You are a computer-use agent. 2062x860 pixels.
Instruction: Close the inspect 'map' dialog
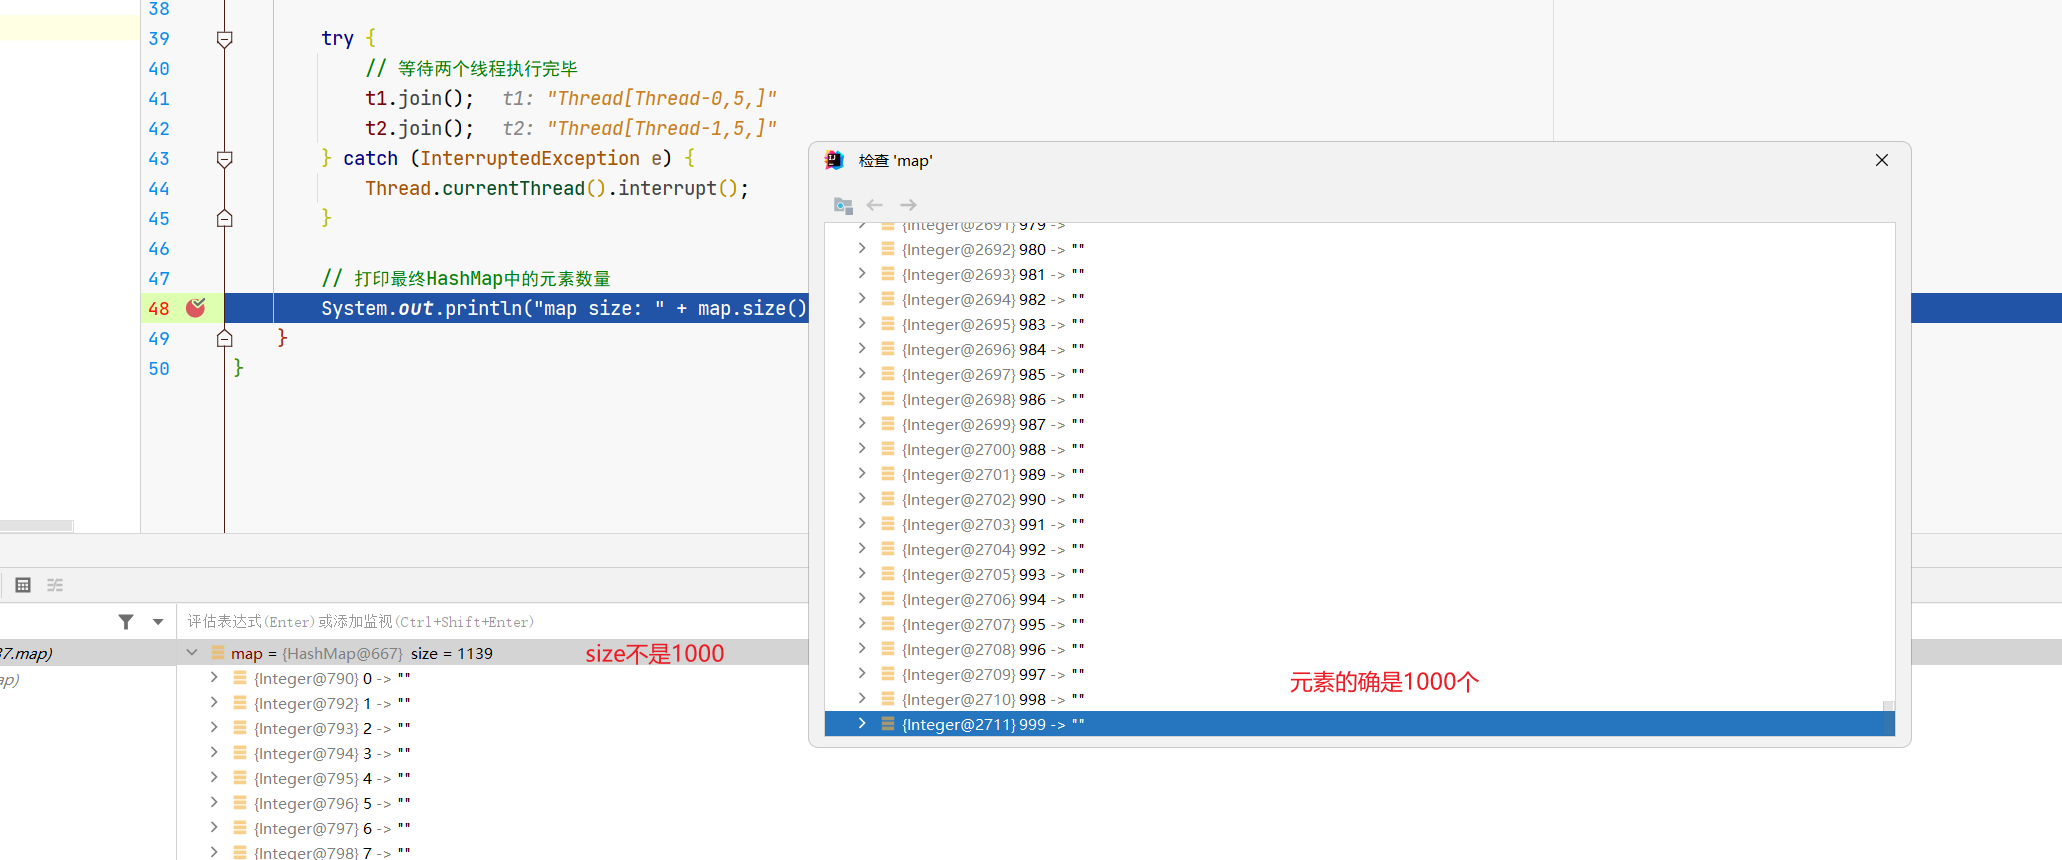click(x=1882, y=160)
